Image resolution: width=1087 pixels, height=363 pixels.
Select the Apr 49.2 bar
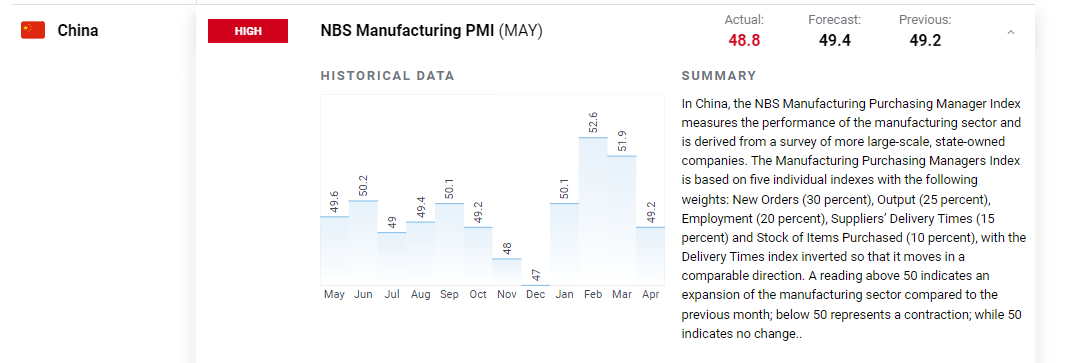click(650, 256)
